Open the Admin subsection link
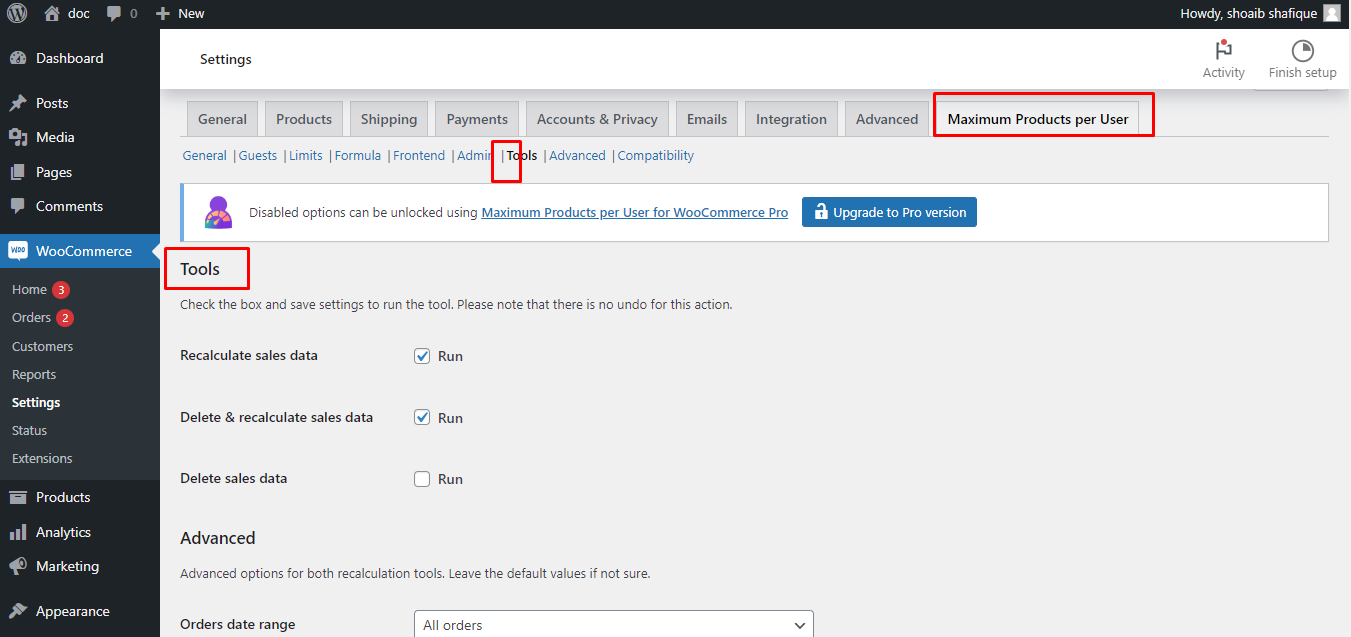 [476, 156]
